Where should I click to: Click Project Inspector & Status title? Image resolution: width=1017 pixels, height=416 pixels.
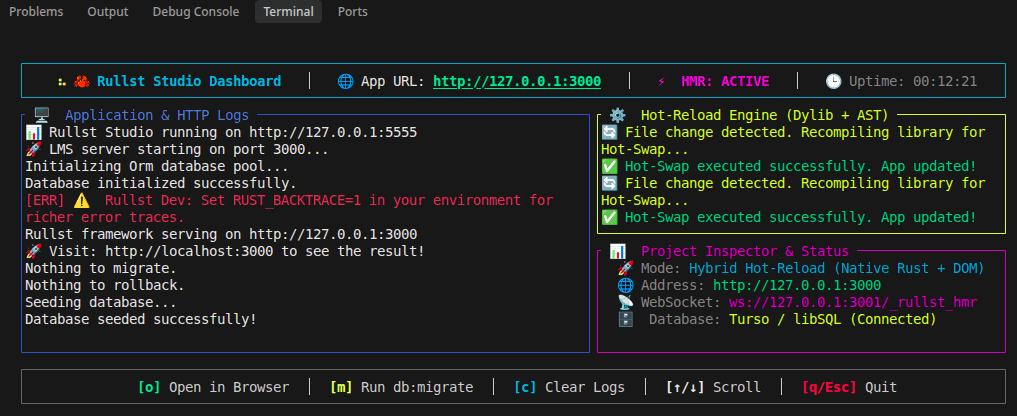pos(745,251)
